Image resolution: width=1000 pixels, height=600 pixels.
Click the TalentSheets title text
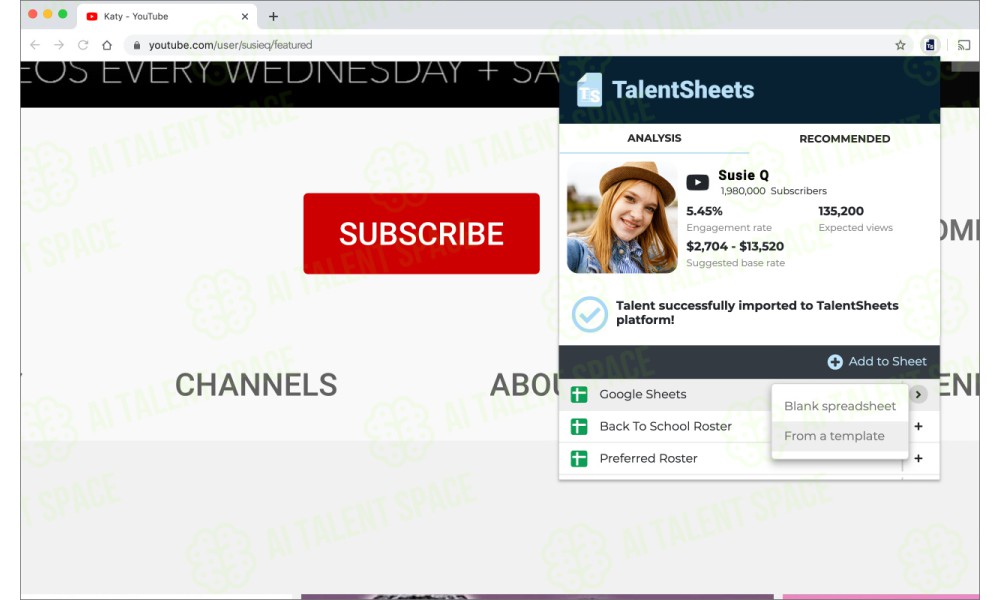pos(683,90)
